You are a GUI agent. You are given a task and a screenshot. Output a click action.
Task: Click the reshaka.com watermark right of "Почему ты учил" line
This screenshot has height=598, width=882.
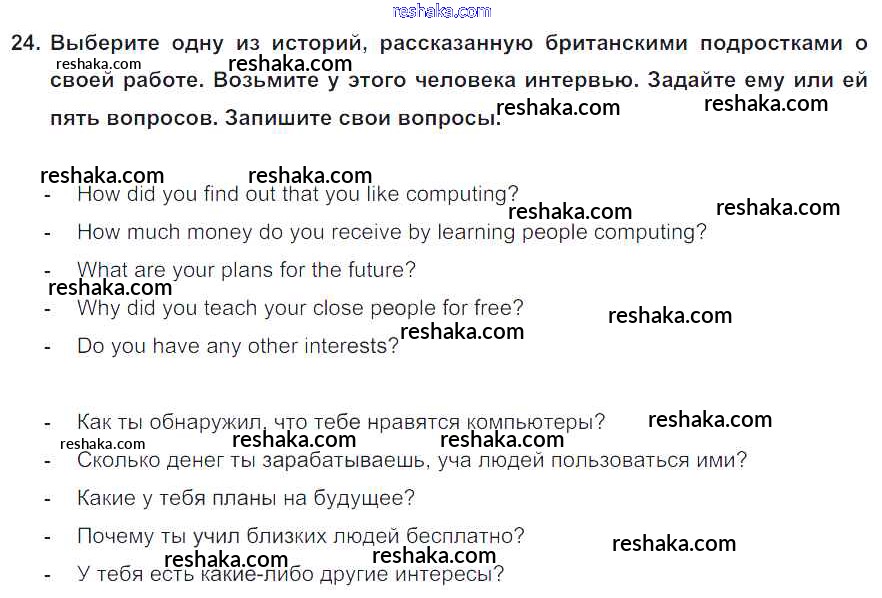[673, 544]
